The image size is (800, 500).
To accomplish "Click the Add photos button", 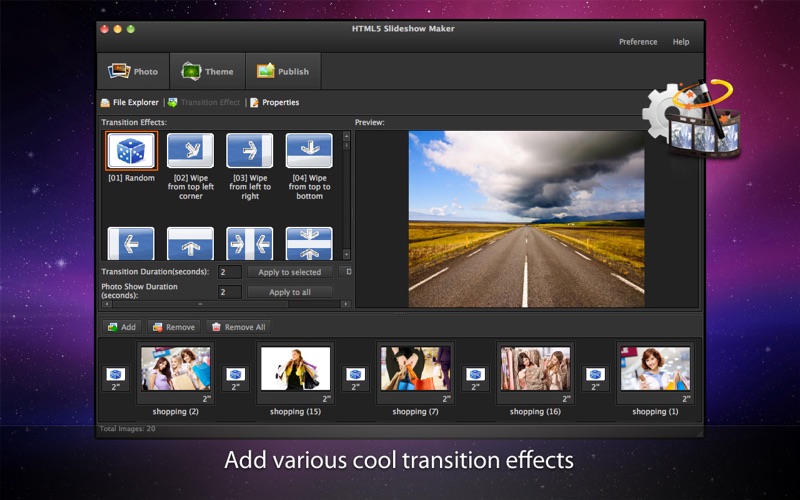I will click(122, 327).
